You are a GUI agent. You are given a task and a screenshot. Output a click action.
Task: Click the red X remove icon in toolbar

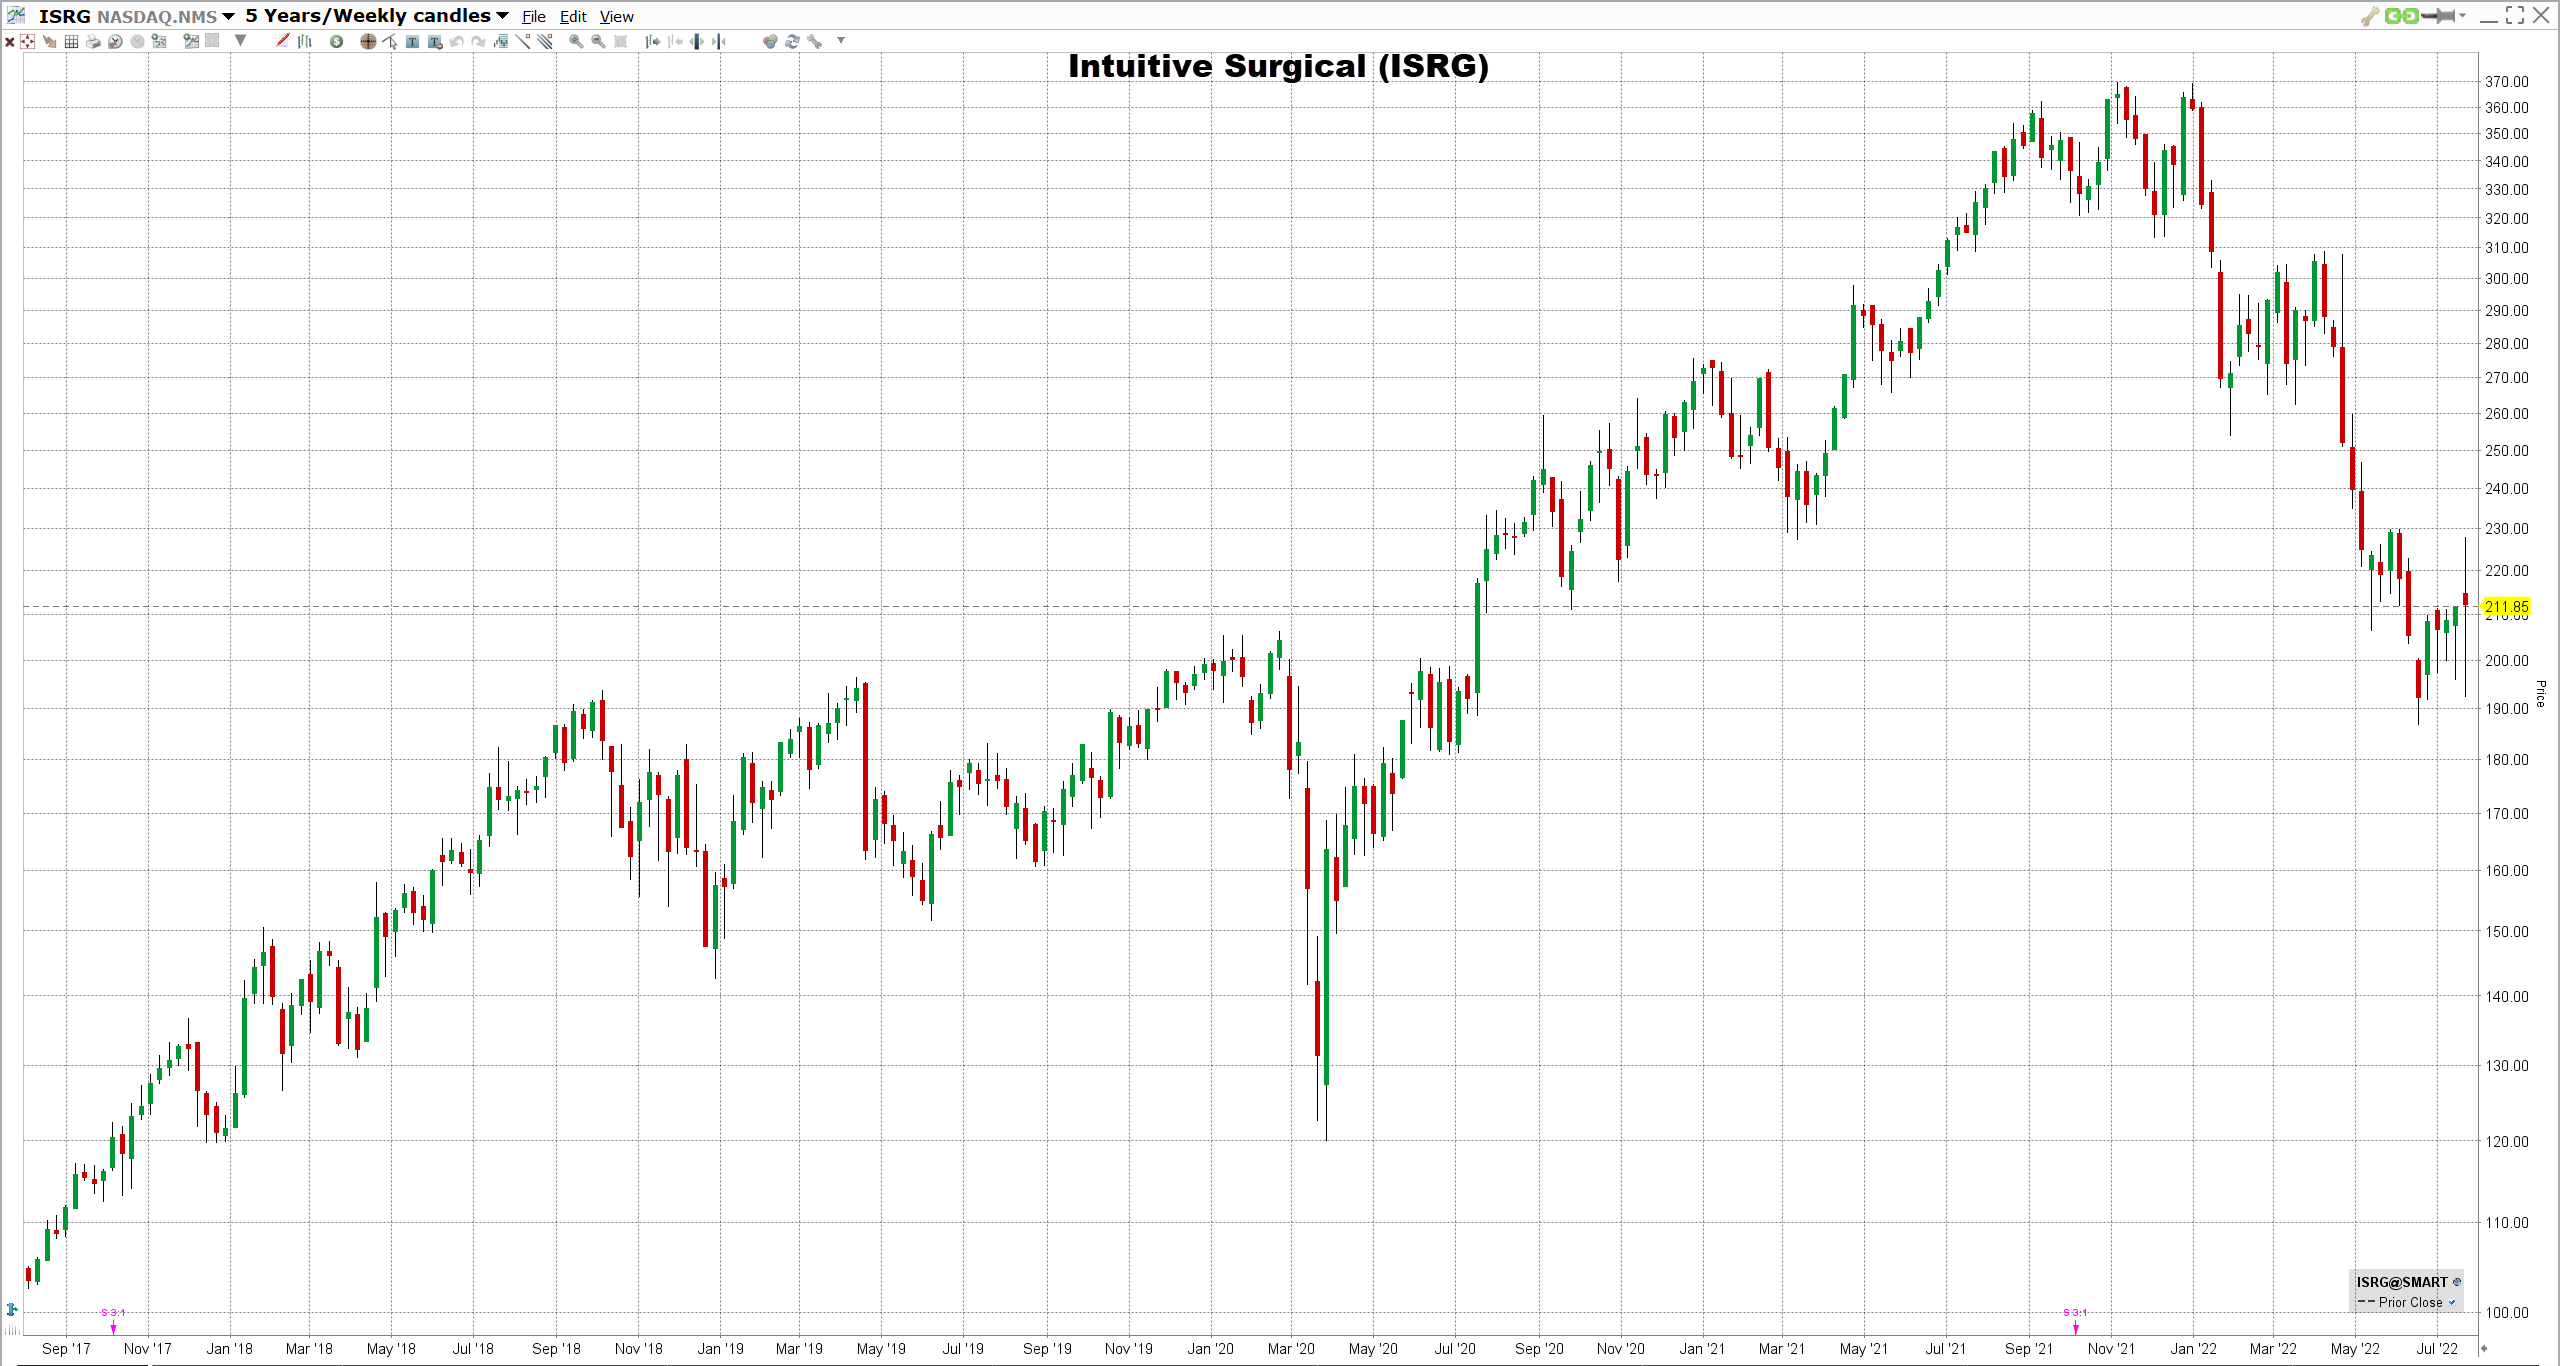(10, 42)
